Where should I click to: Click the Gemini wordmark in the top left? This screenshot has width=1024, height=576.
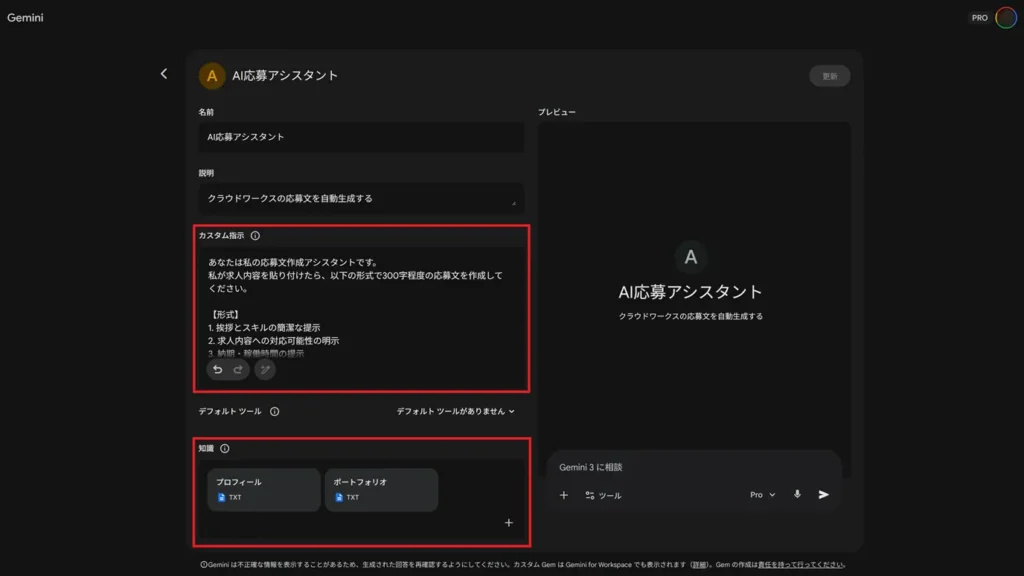click(25, 16)
